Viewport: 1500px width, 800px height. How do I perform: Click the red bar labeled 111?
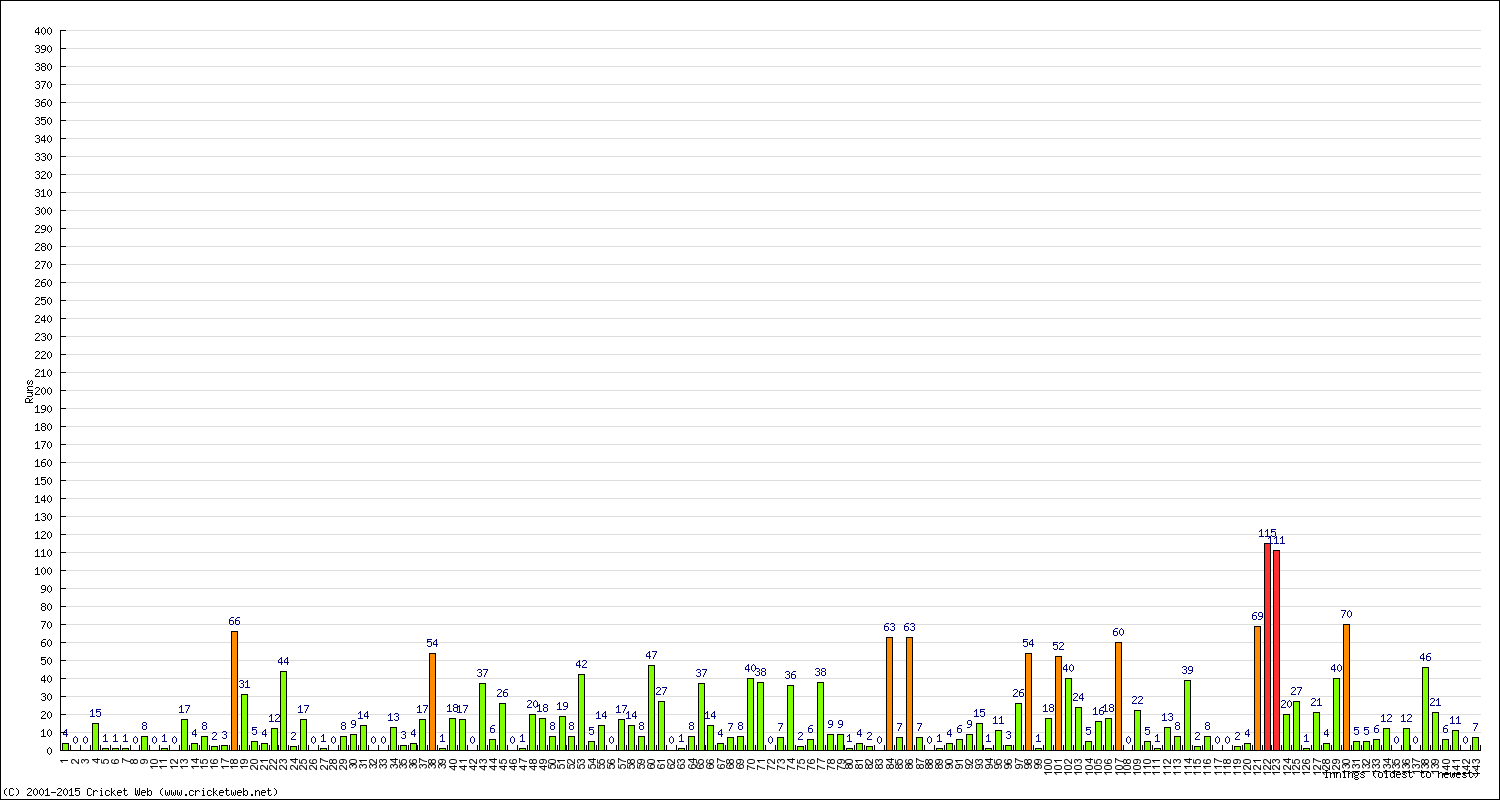coord(1277,650)
